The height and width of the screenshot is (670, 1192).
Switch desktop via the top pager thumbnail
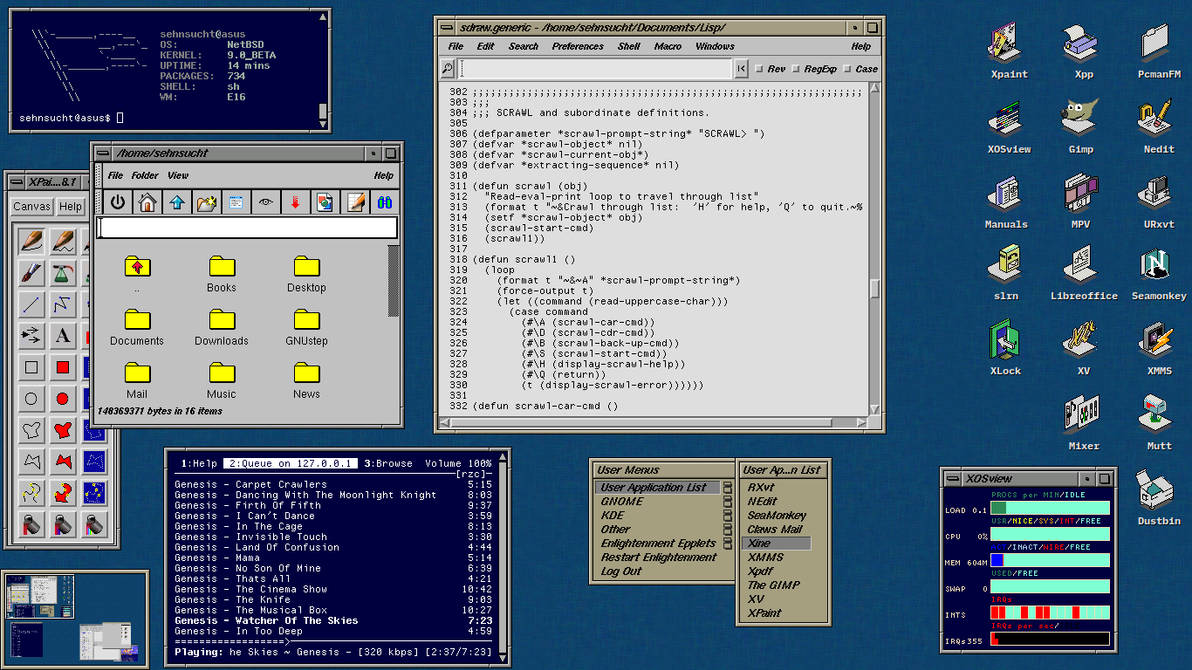click(x=40, y=596)
